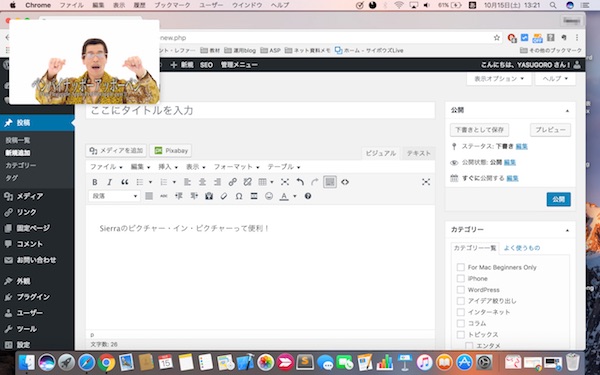Click the text color A swatch

click(284, 196)
